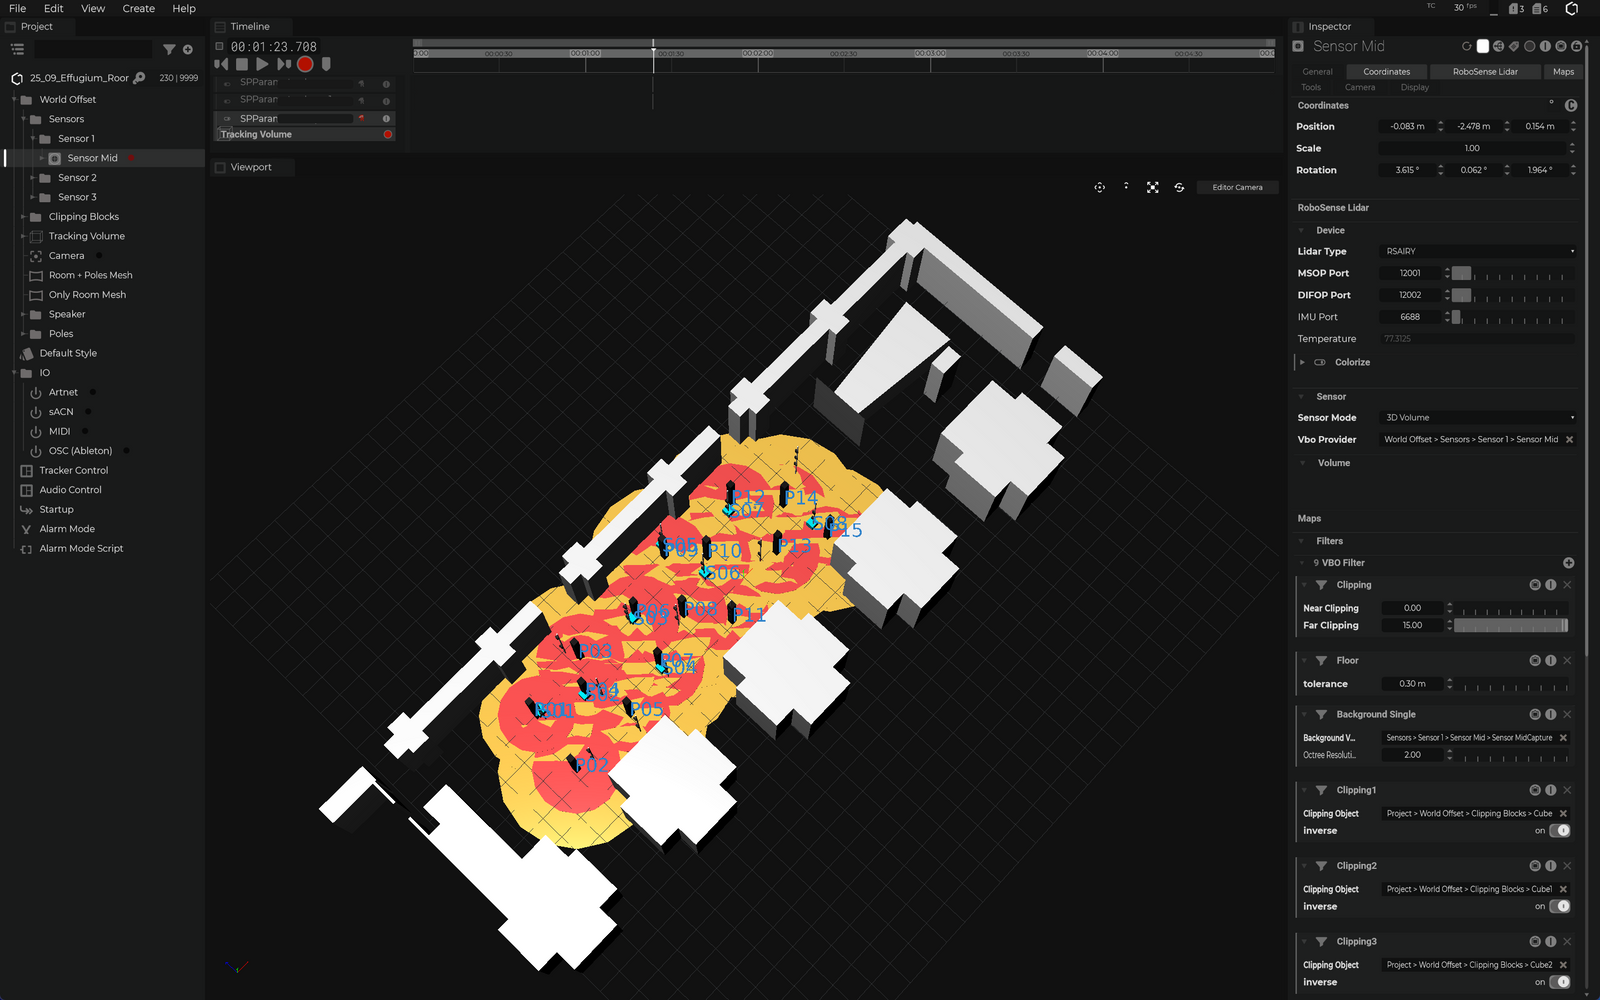The height and width of the screenshot is (1000, 1600).
Task: Select Tracker Control in the project tree
Action: 73,470
